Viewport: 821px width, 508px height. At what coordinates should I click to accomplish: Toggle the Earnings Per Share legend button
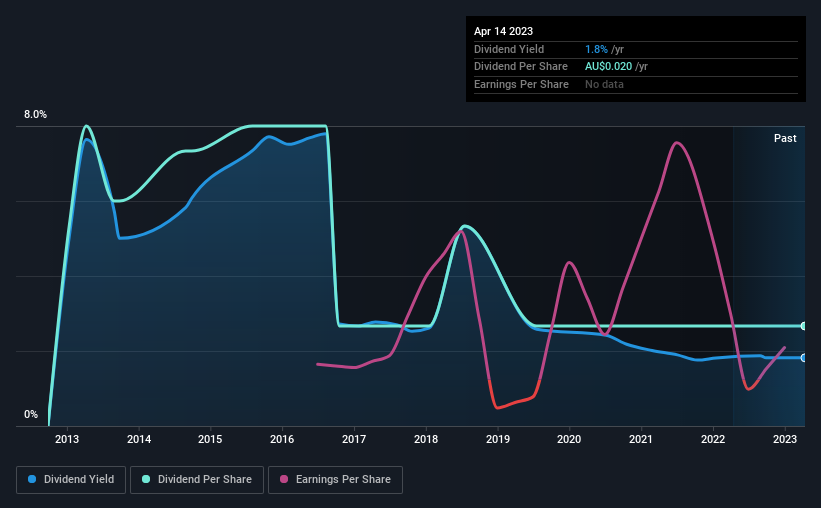tap(335, 480)
